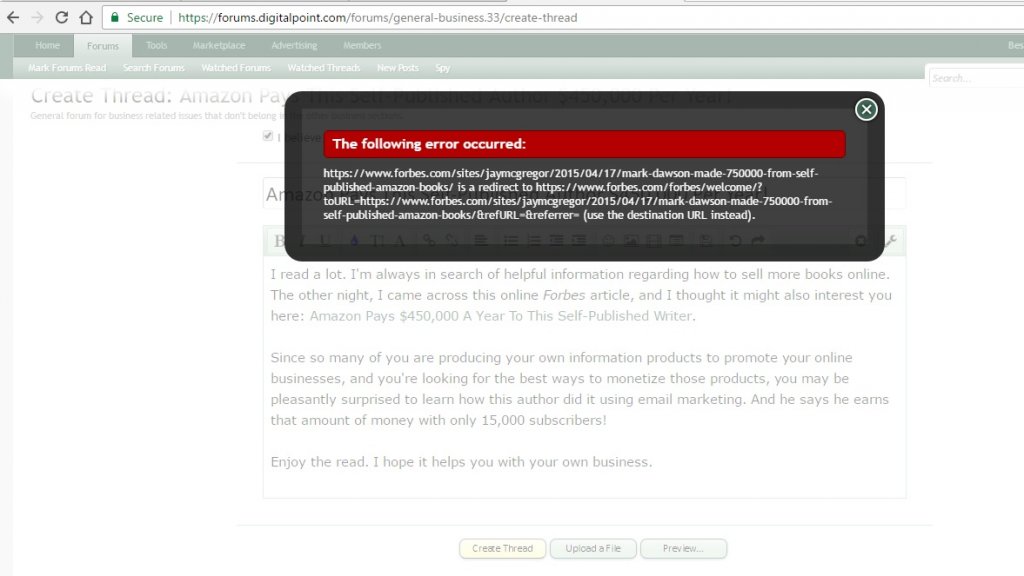This screenshot has width=1024, height=576.
Task: Click the remove formatting icon
Action: click(x=861, y=241)
